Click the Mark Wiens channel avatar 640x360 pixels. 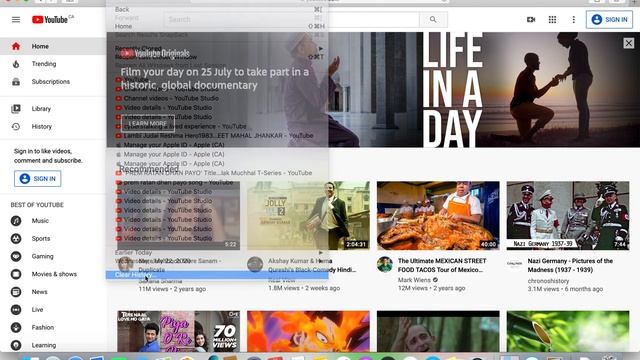coord(384,264)
